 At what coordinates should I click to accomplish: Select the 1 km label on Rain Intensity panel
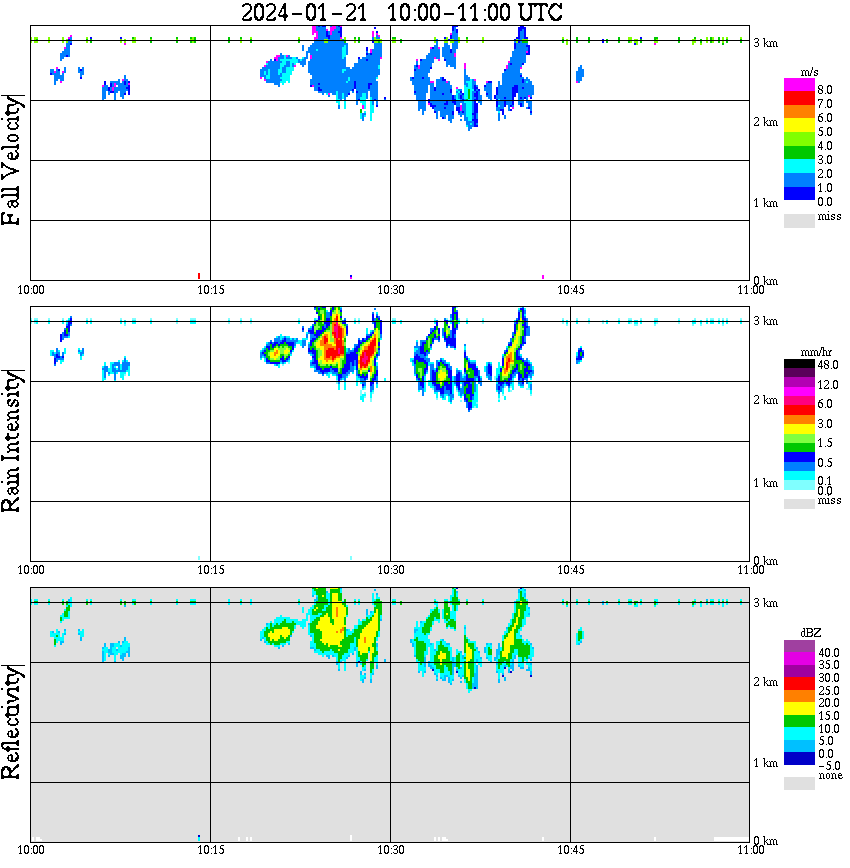765,483
